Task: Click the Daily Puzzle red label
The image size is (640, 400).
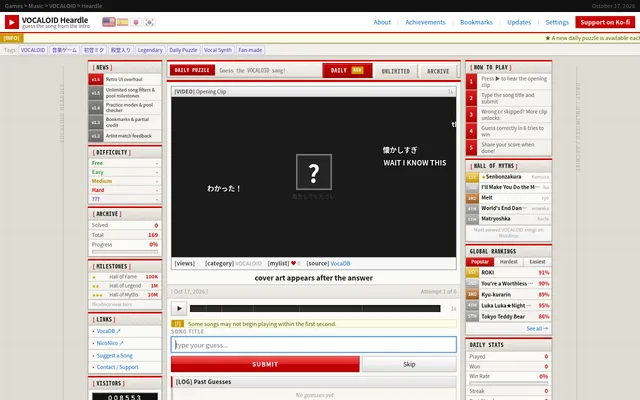Action: (192, 70)
